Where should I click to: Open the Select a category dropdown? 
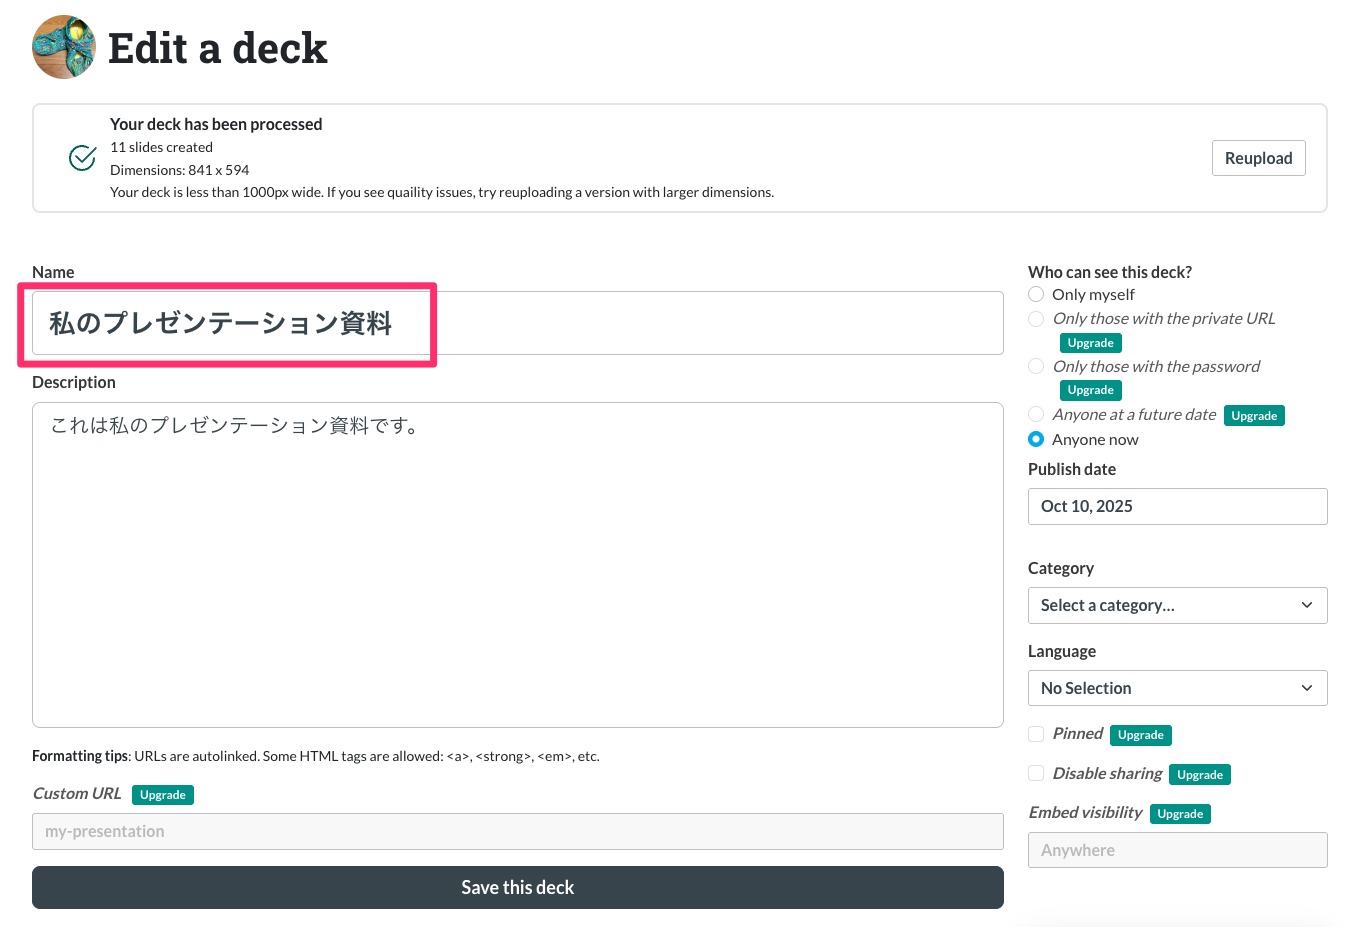point(1177,605)
